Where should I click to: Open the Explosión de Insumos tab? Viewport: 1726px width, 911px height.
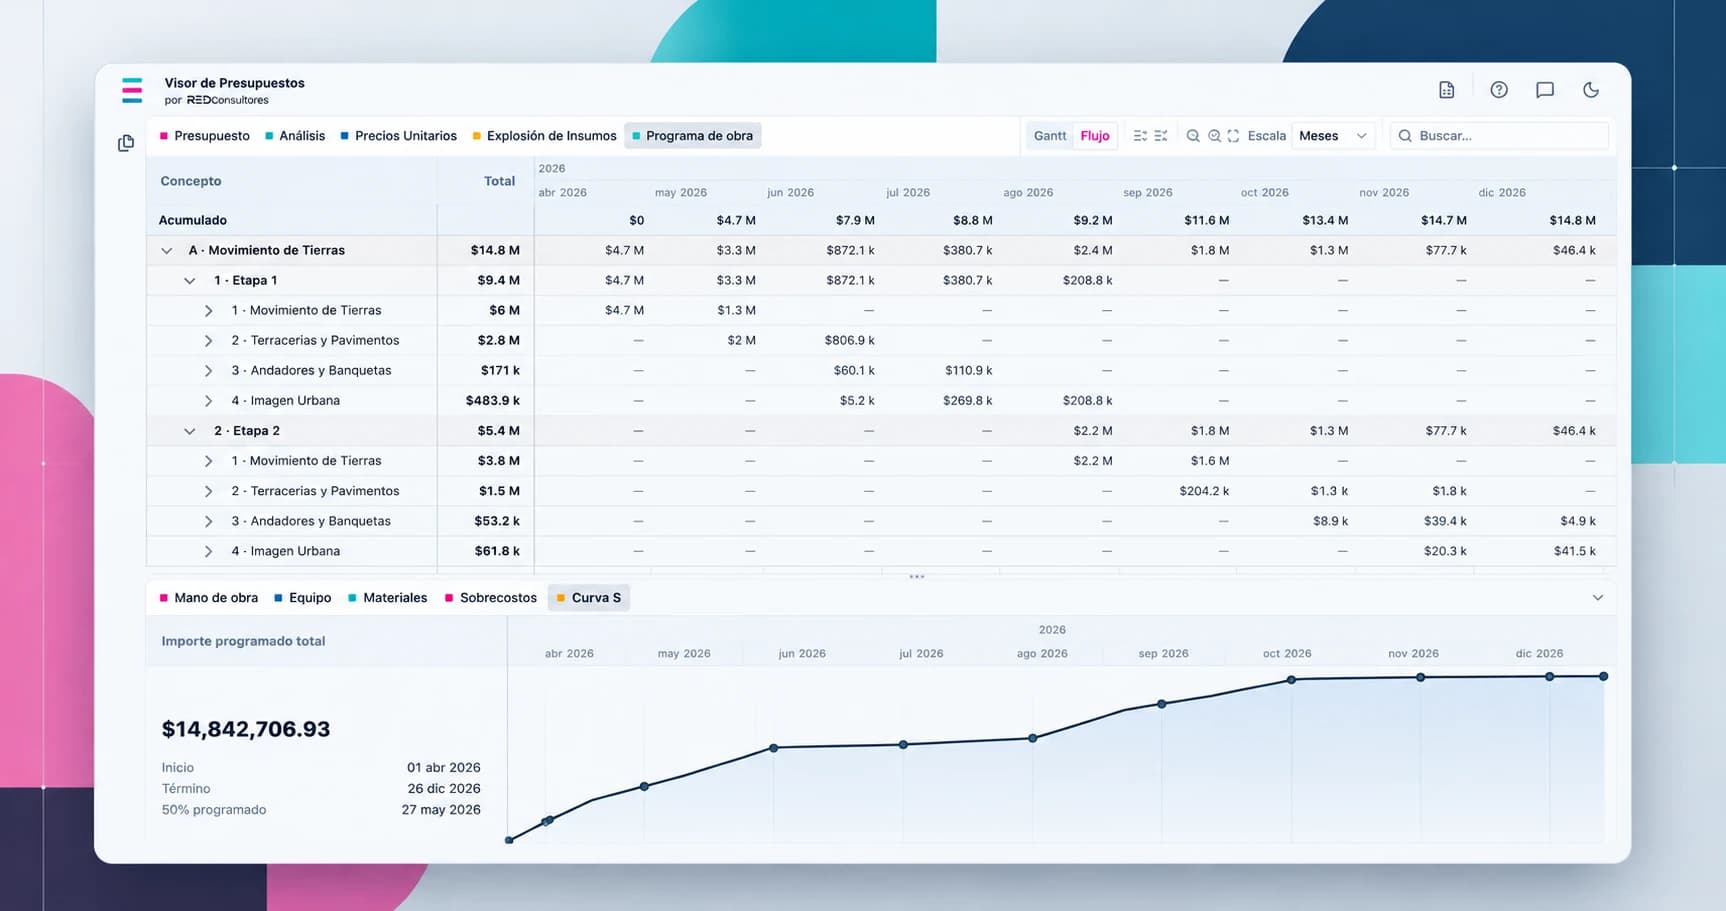[544, 136]
